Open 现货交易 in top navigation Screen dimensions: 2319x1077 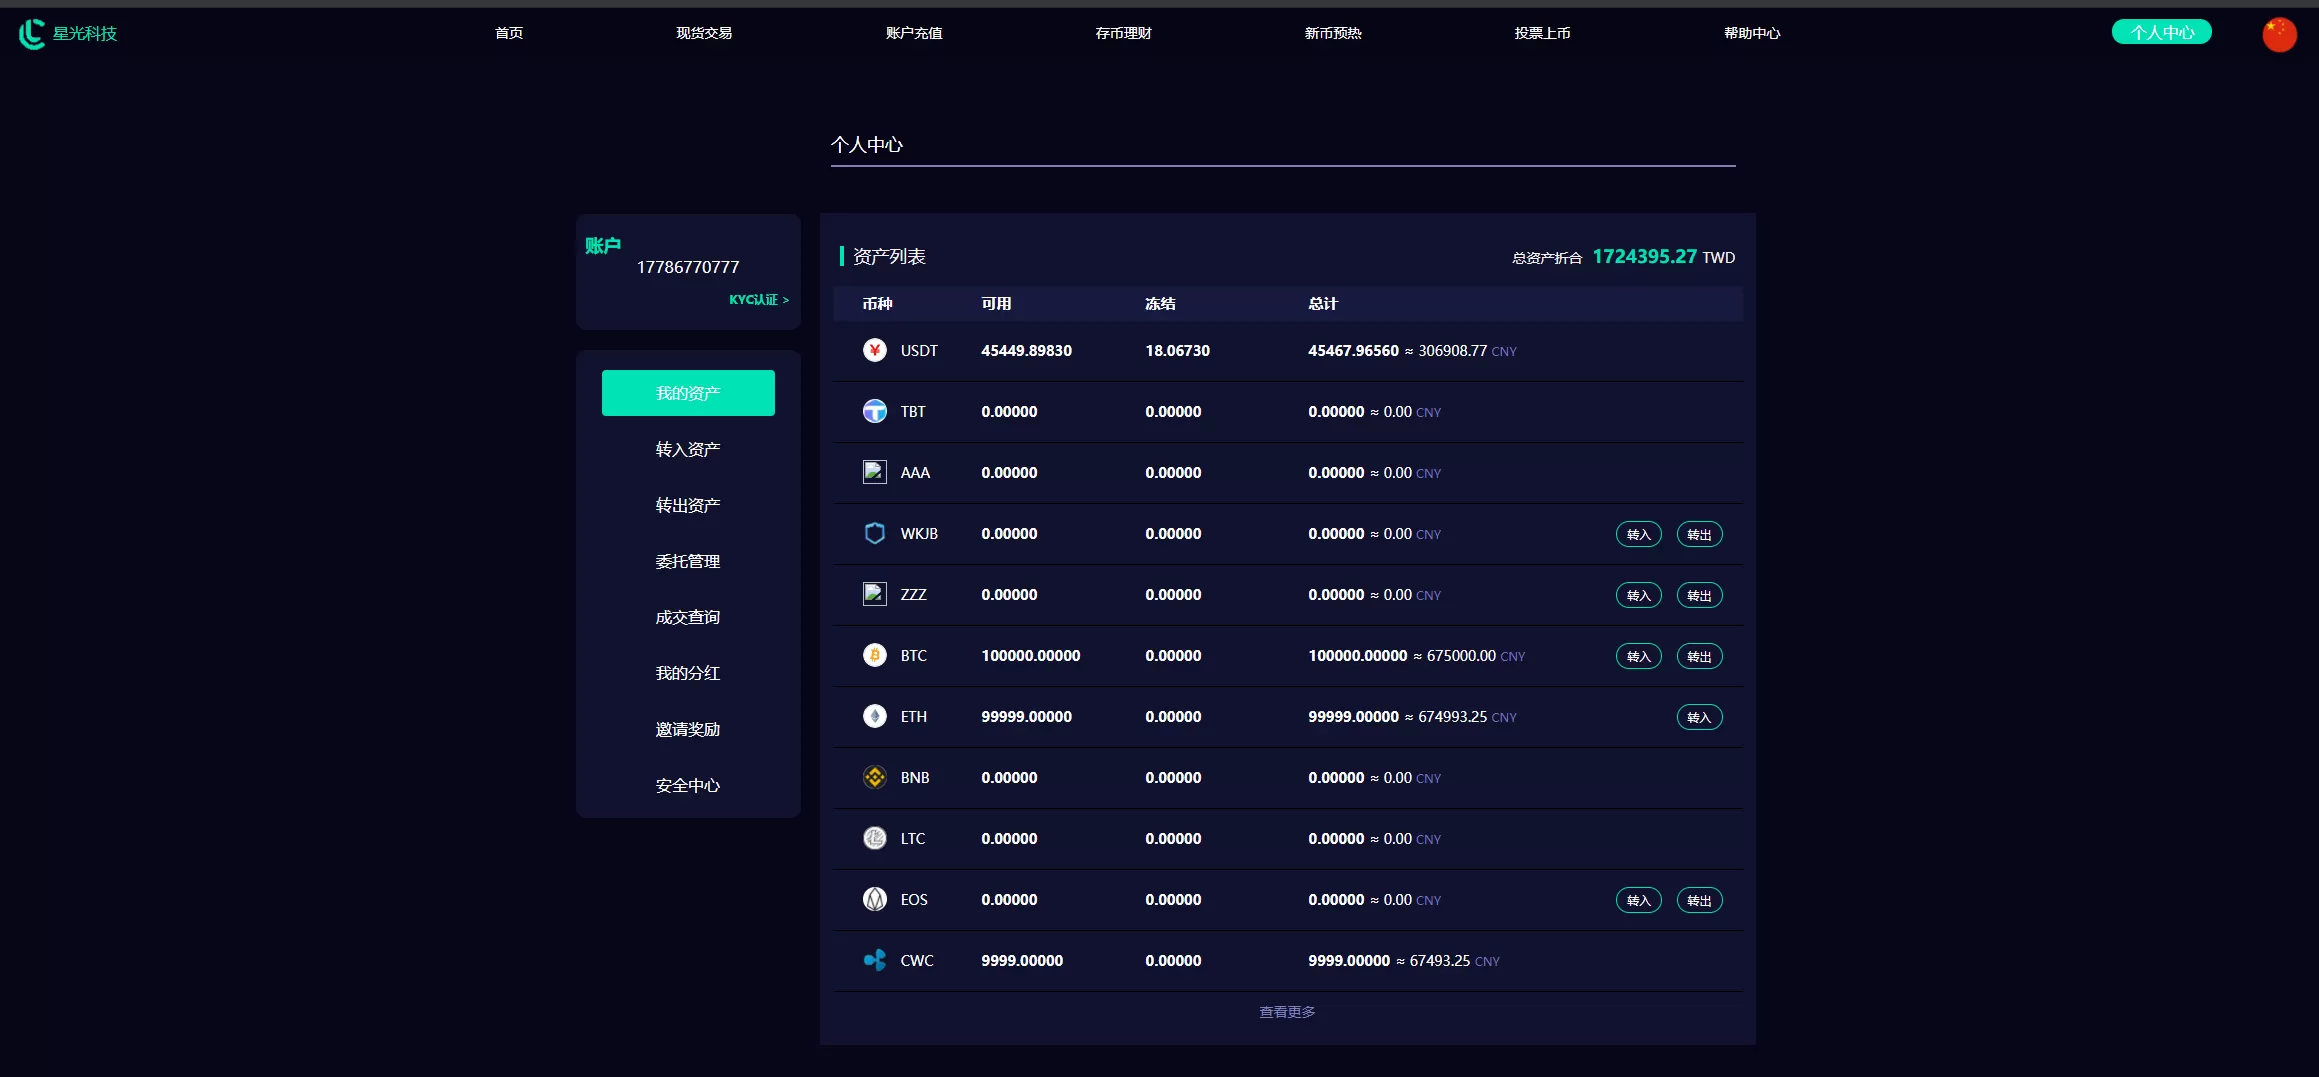pos(704,33)
